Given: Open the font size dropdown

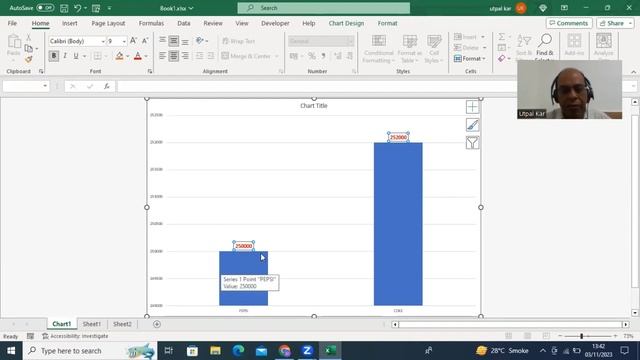Looking at the screenshot, I should [x=124, y=41].
